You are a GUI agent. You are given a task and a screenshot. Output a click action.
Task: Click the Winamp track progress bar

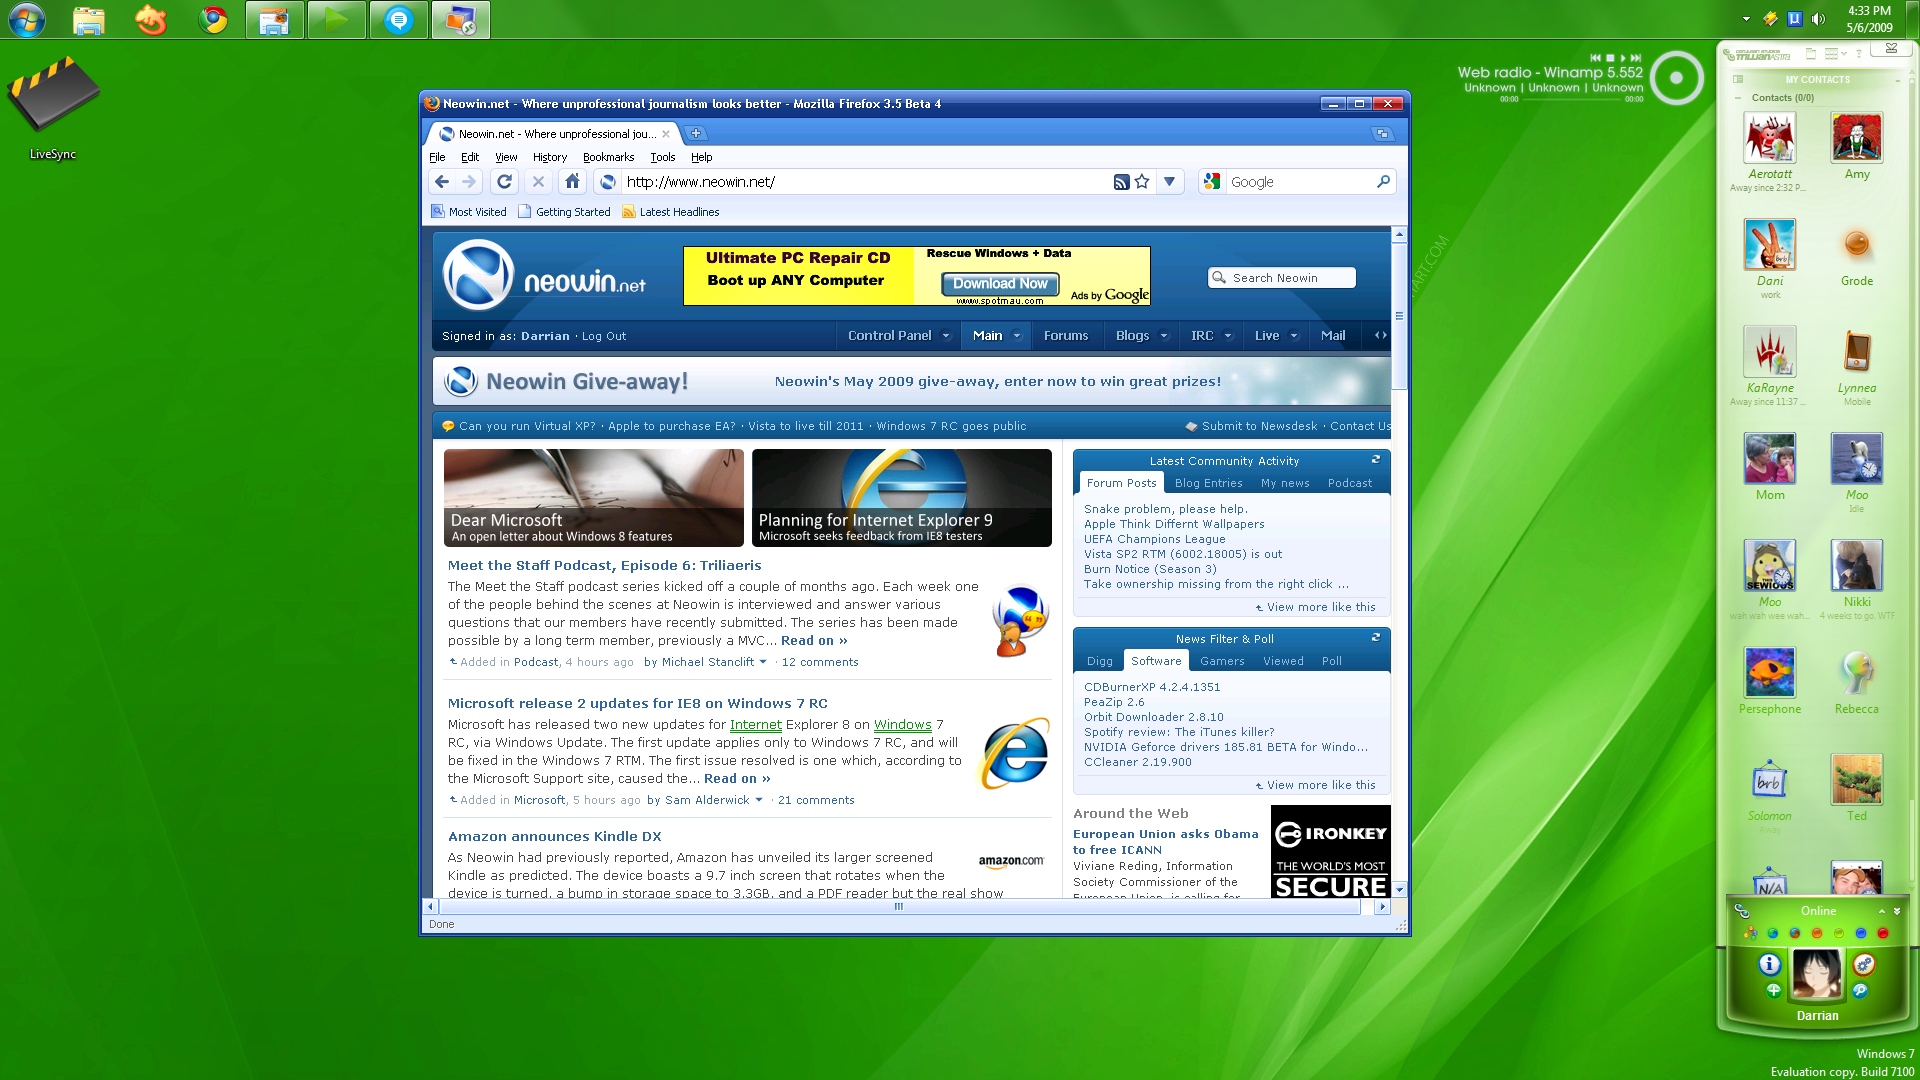point(1570,99)
